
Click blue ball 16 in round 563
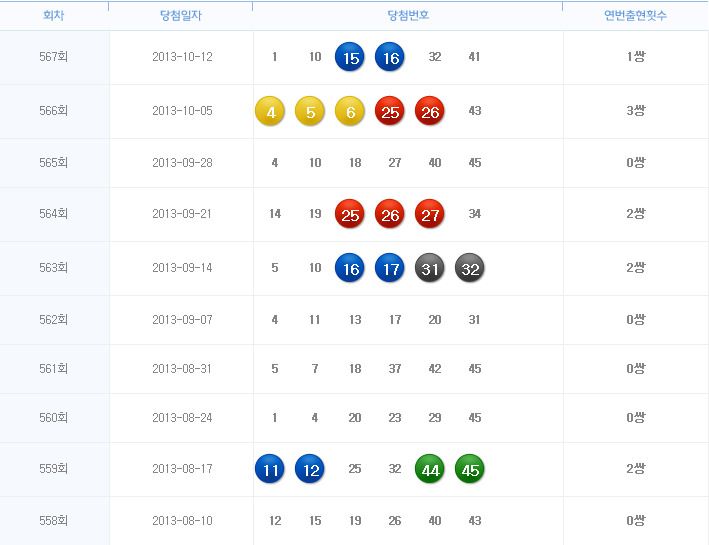point(350,268)
